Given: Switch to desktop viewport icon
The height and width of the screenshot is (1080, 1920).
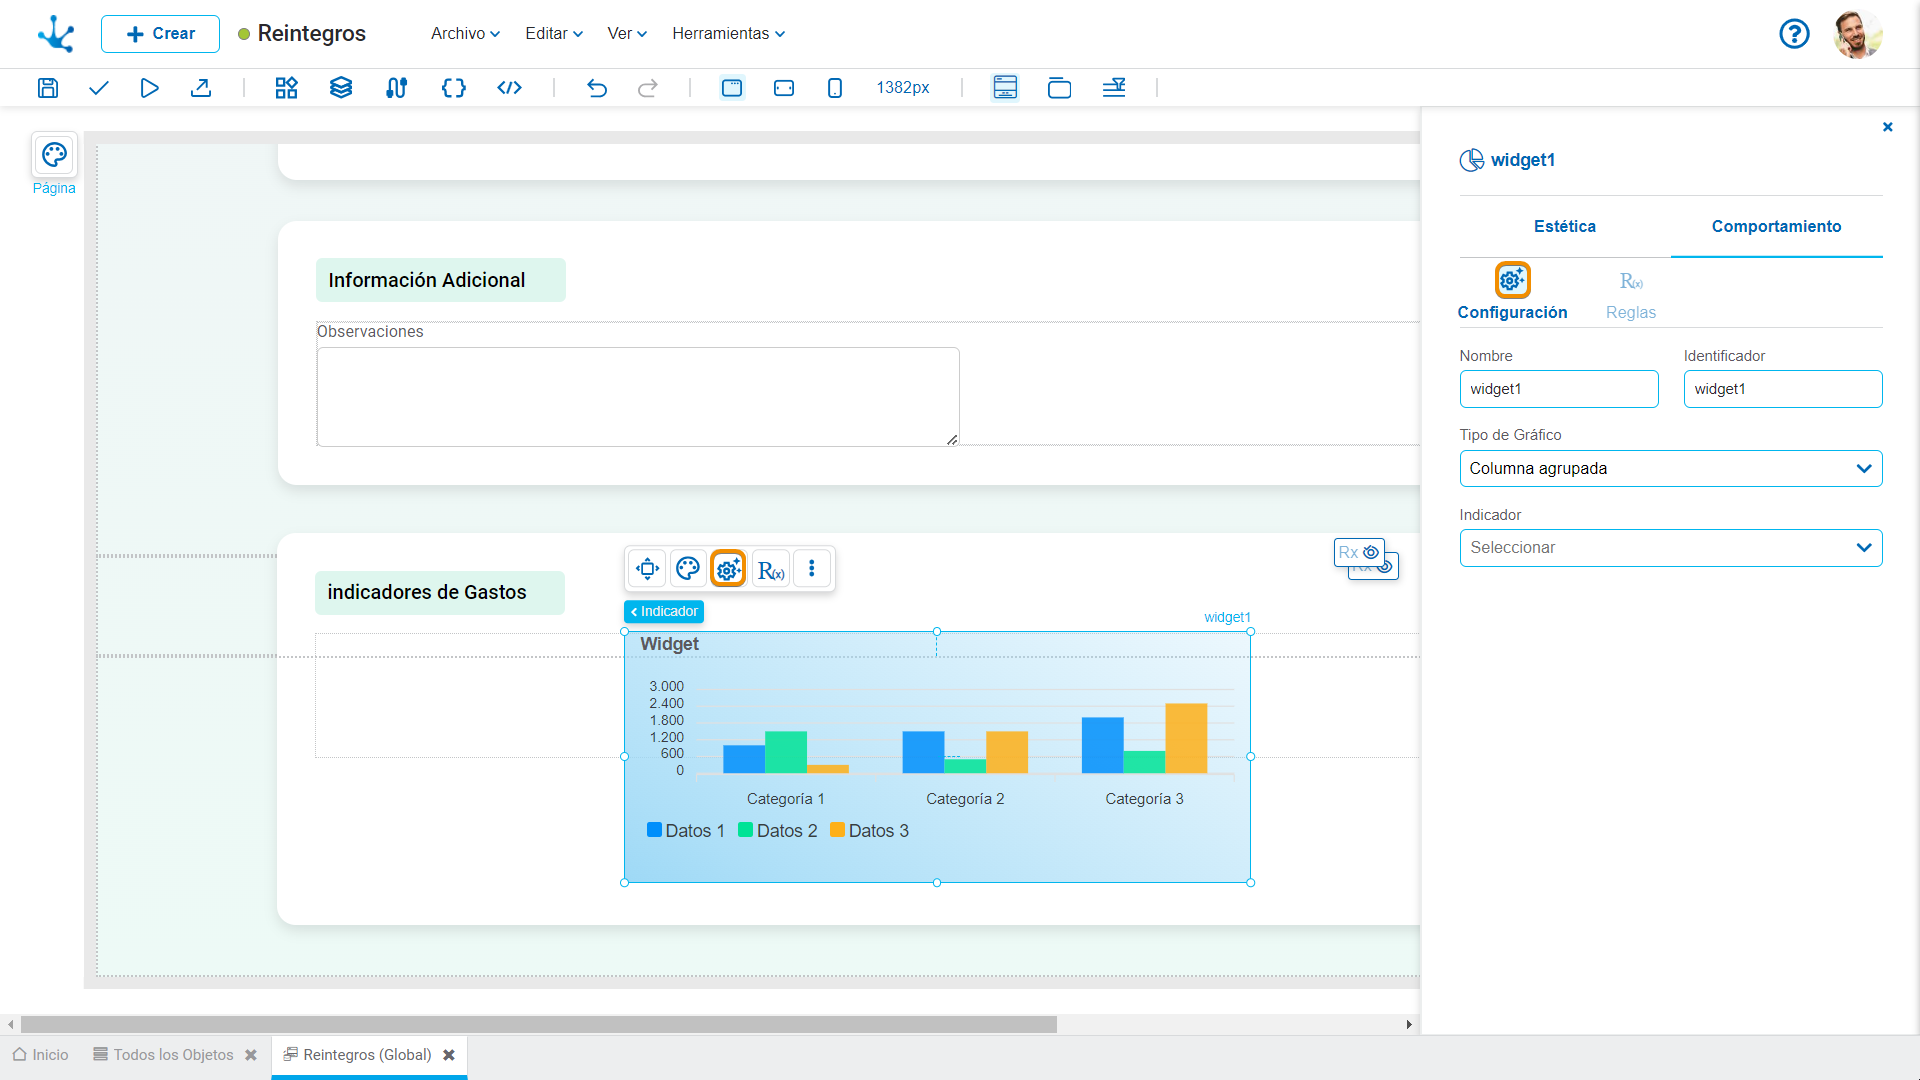Looking at the screenshot, I should pos(732,88).
